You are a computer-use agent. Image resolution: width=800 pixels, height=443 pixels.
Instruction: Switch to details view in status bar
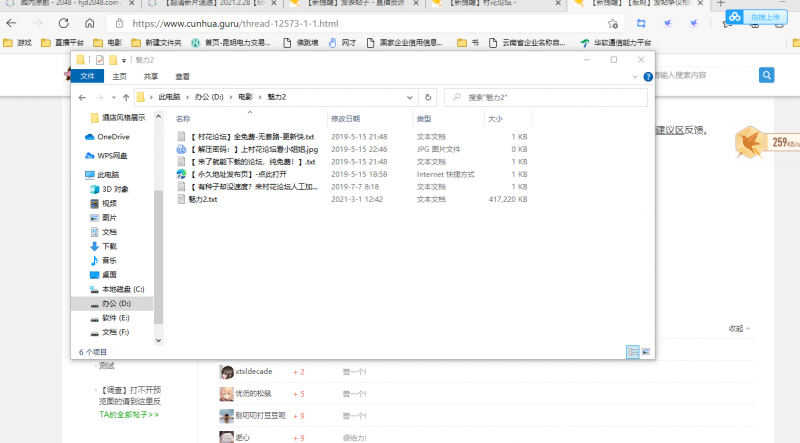tap(632, 352)
